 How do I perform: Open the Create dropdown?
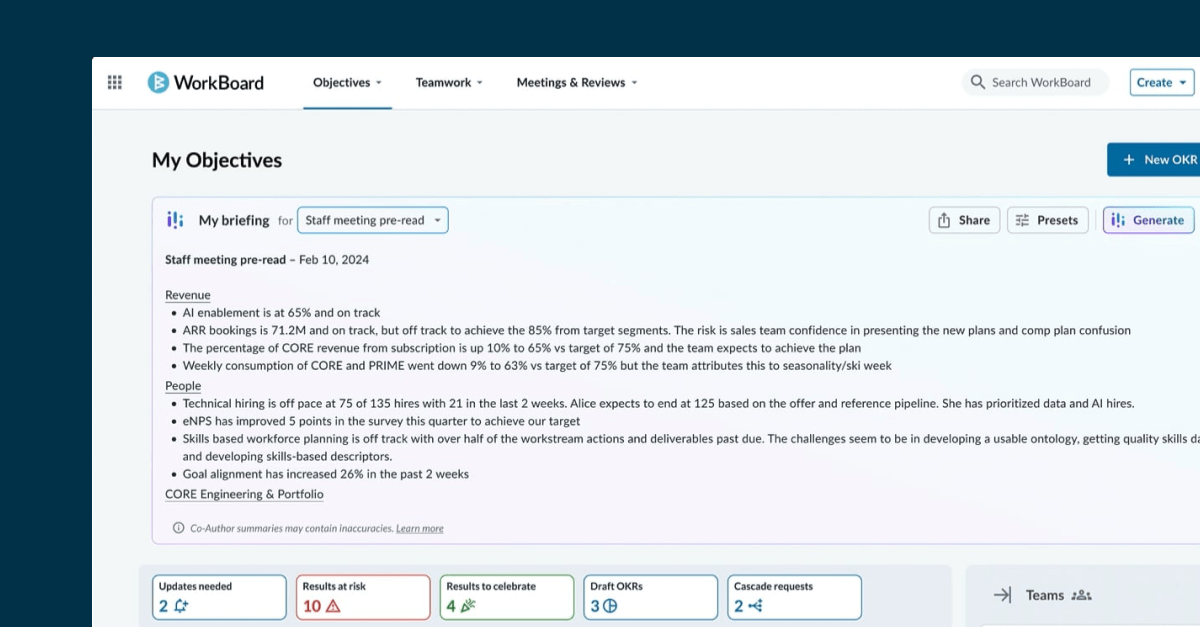point(1162,83)
